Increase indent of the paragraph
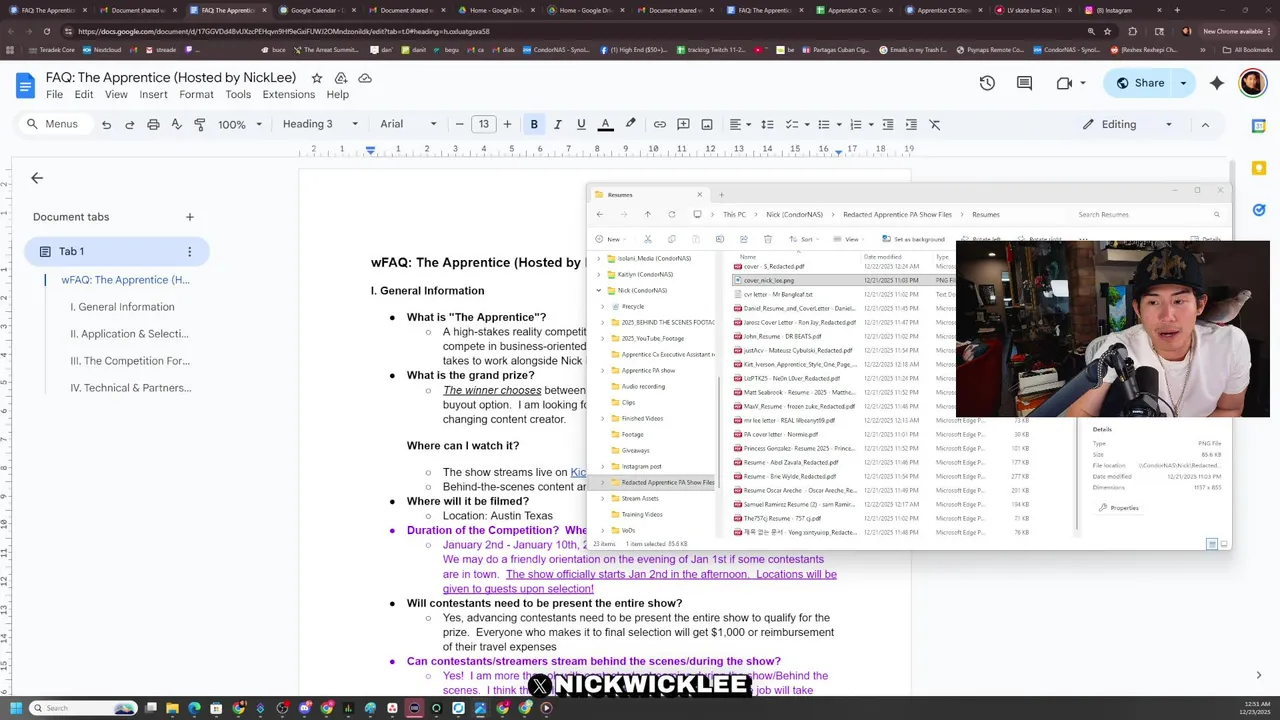1280x720 pixels. point(911,124)
